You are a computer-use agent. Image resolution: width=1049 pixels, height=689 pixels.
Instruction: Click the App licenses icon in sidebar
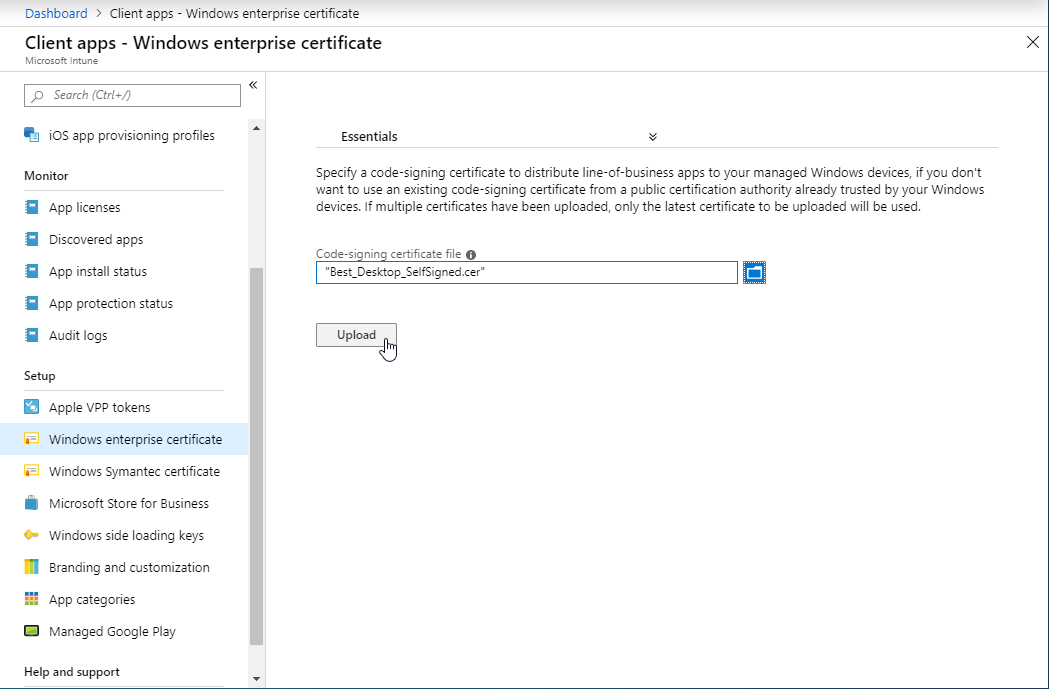point(31,208)
